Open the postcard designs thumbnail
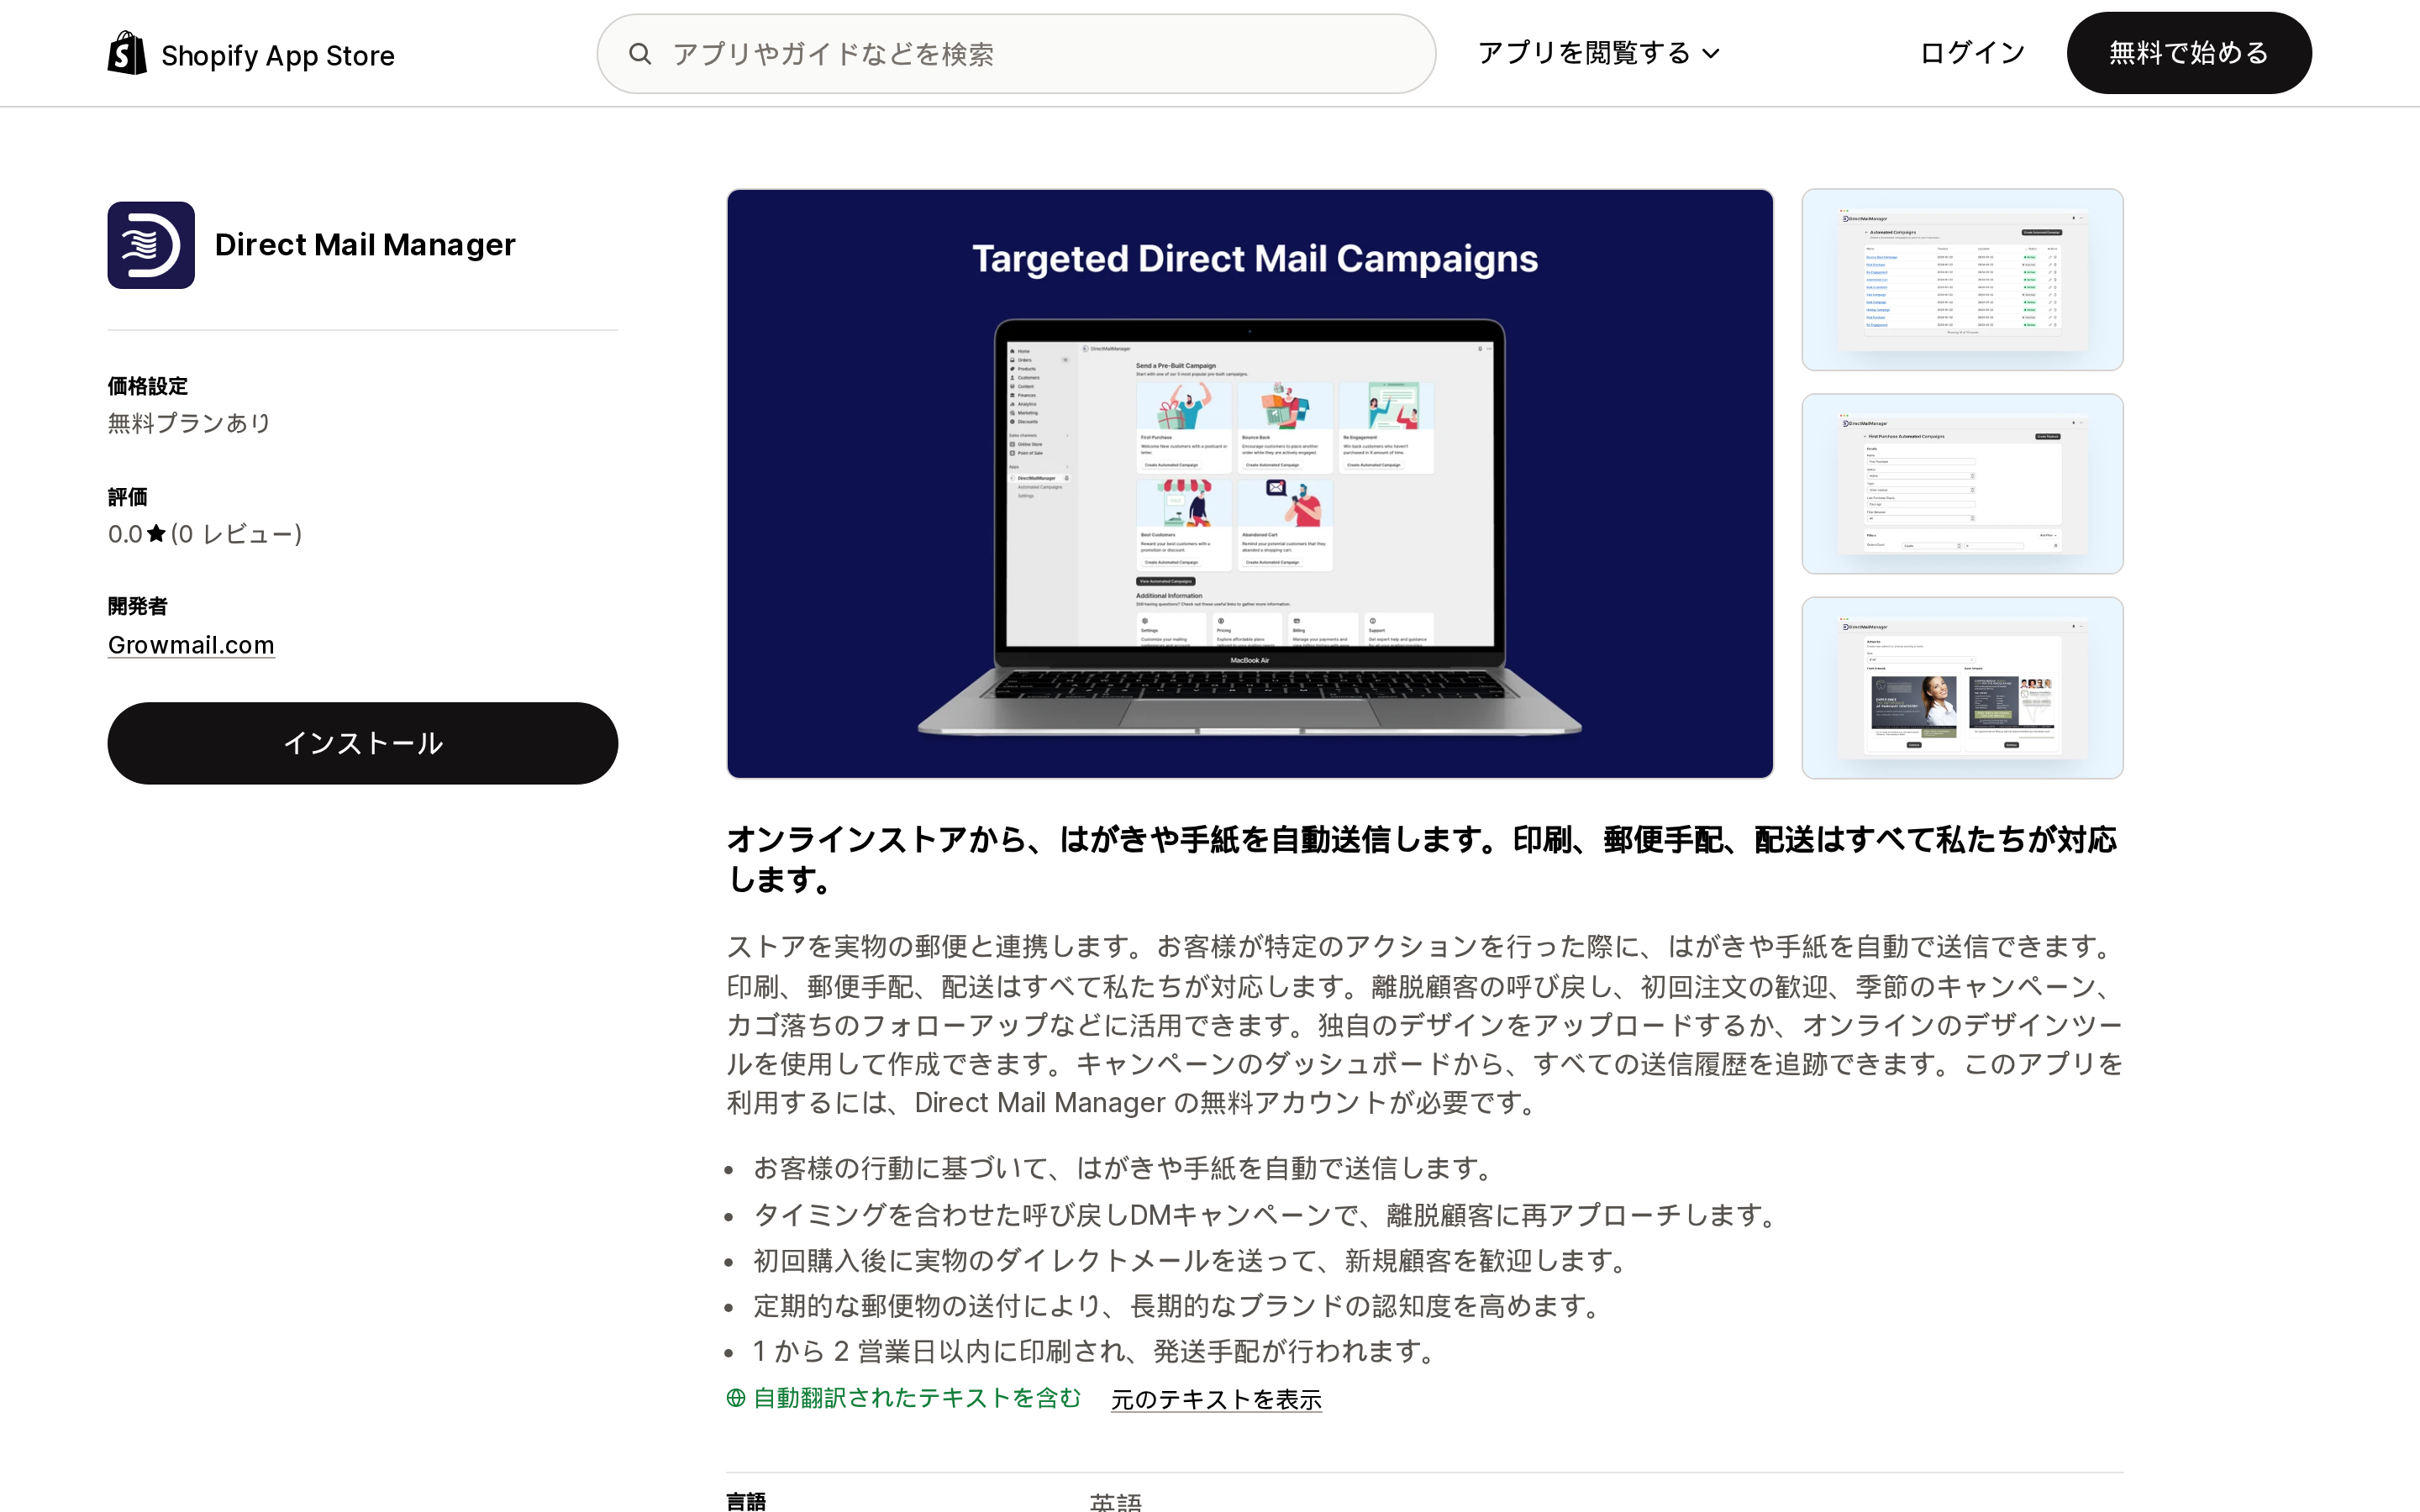 (x=1962, y=688)
